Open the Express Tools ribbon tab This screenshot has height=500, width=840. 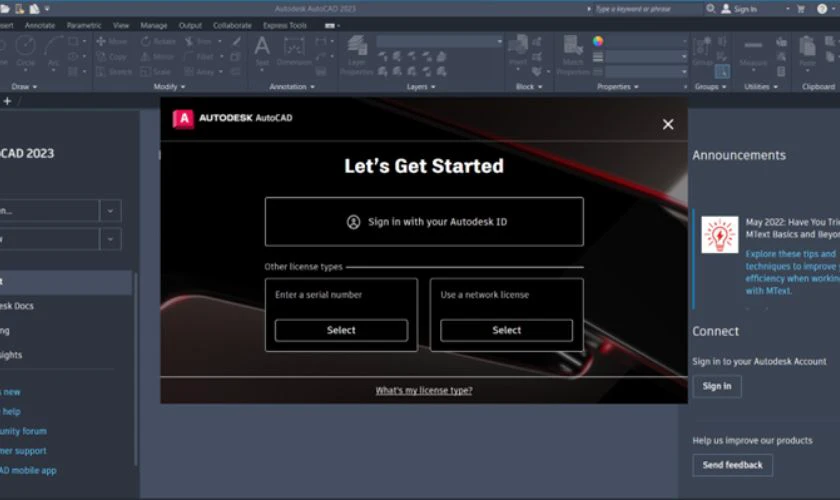(284, 25)
